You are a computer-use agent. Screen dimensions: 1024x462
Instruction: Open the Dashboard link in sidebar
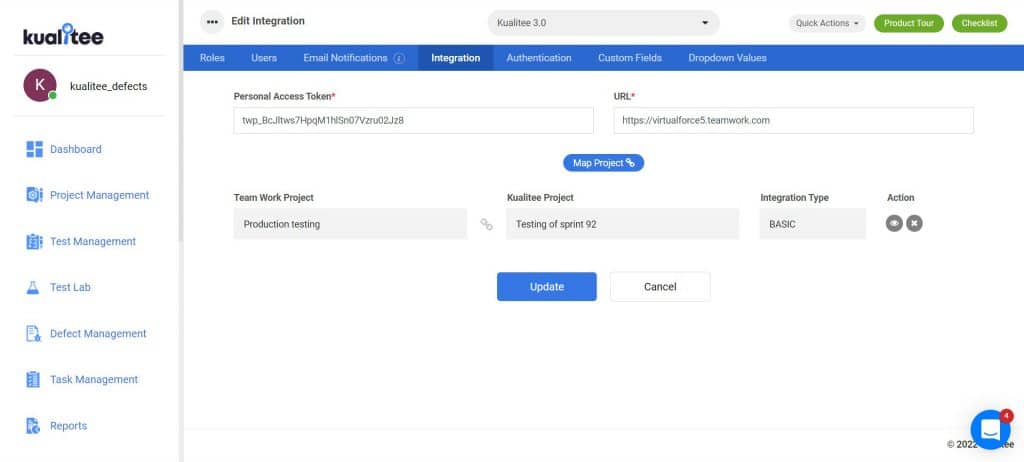point(76,149)
